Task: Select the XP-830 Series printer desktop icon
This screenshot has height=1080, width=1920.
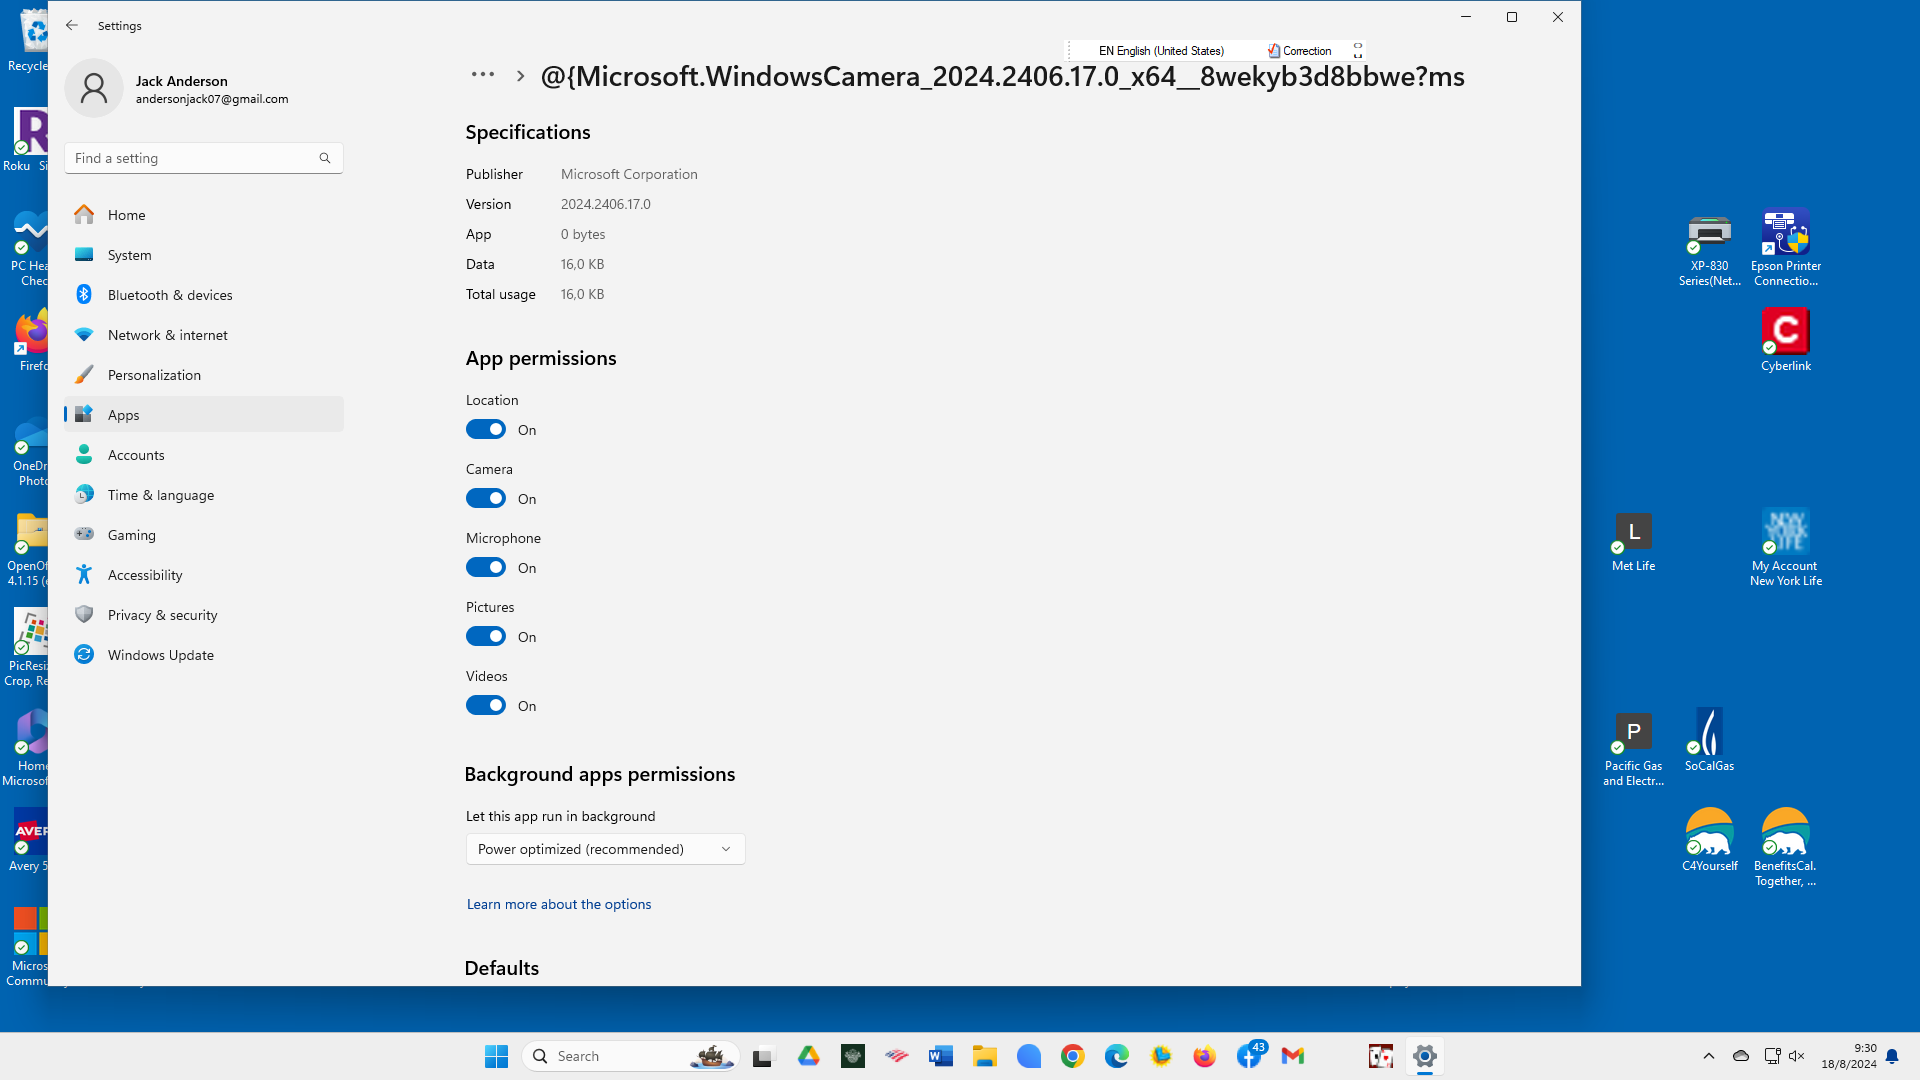Action: click(1710, 250)
